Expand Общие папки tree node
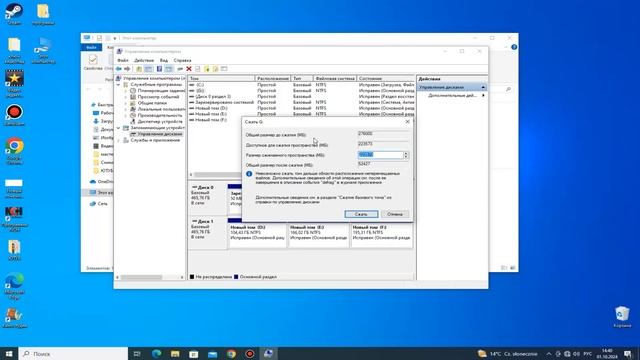Screen dimensions: 640x360 126,103
